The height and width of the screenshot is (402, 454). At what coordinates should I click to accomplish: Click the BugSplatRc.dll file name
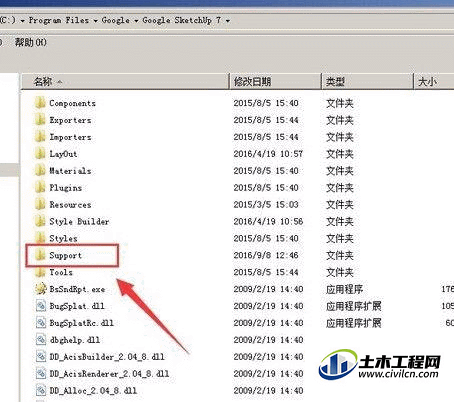pos(82,323)
